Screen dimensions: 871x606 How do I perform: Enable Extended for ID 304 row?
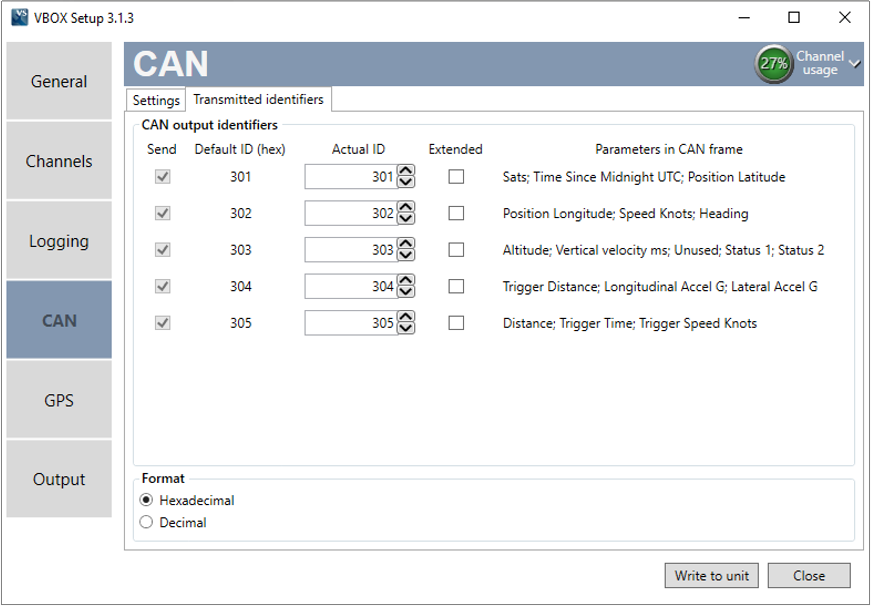[456, 286]
